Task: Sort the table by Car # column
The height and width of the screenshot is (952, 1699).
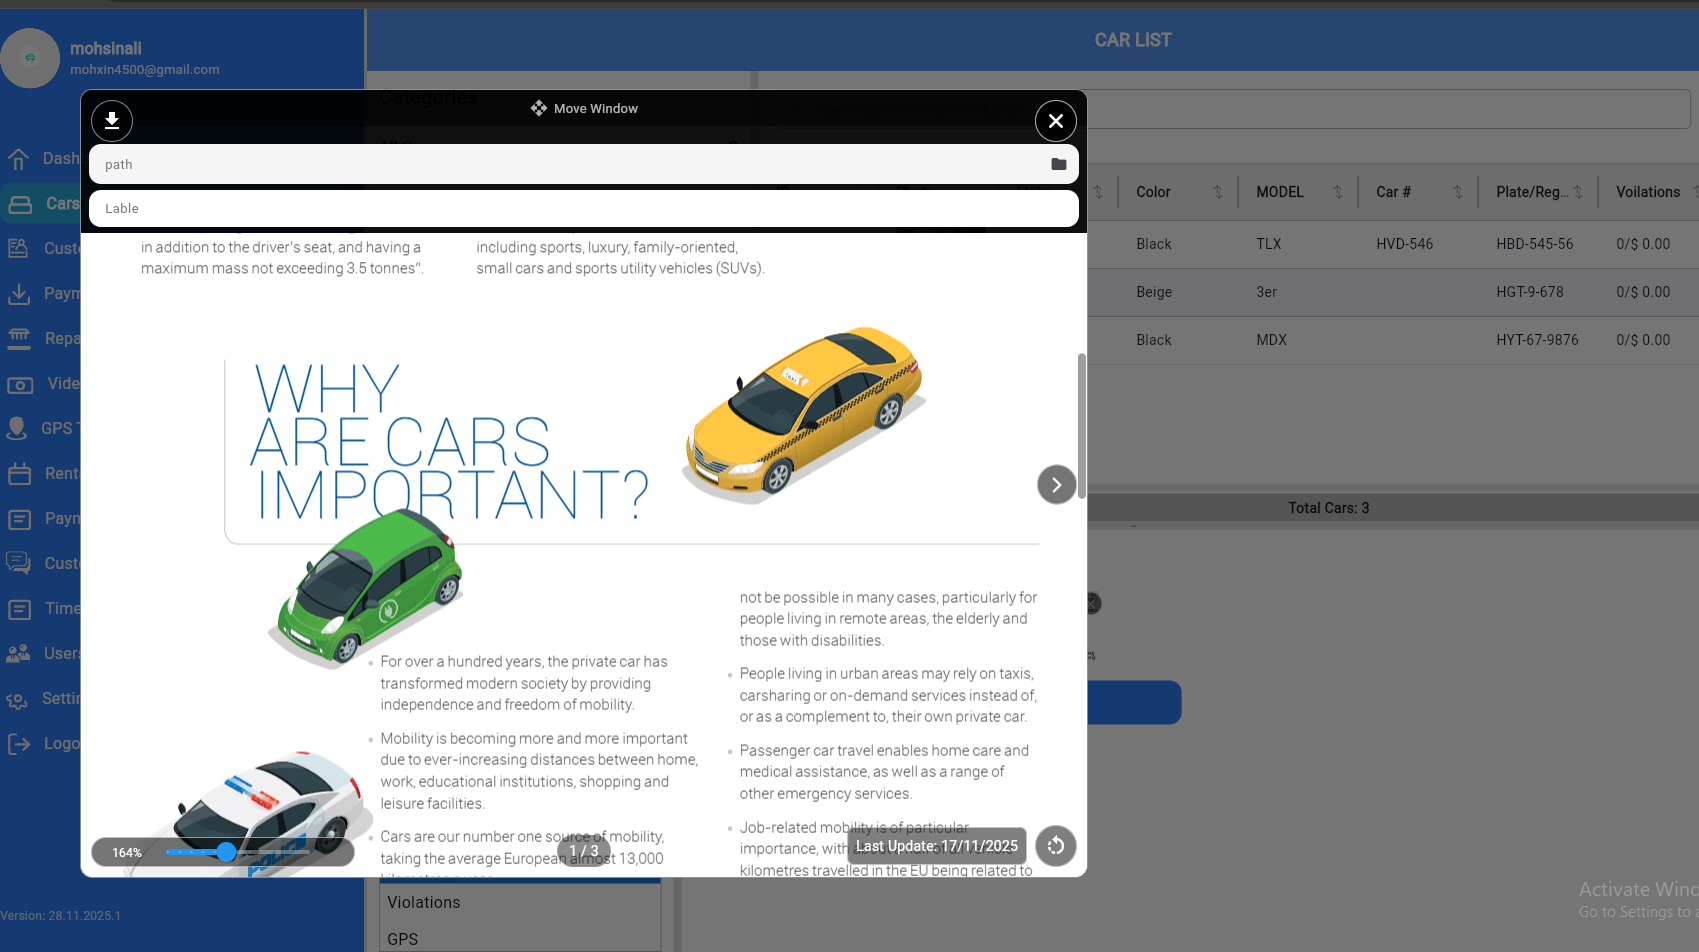Action: click(x=1457, y=192)
